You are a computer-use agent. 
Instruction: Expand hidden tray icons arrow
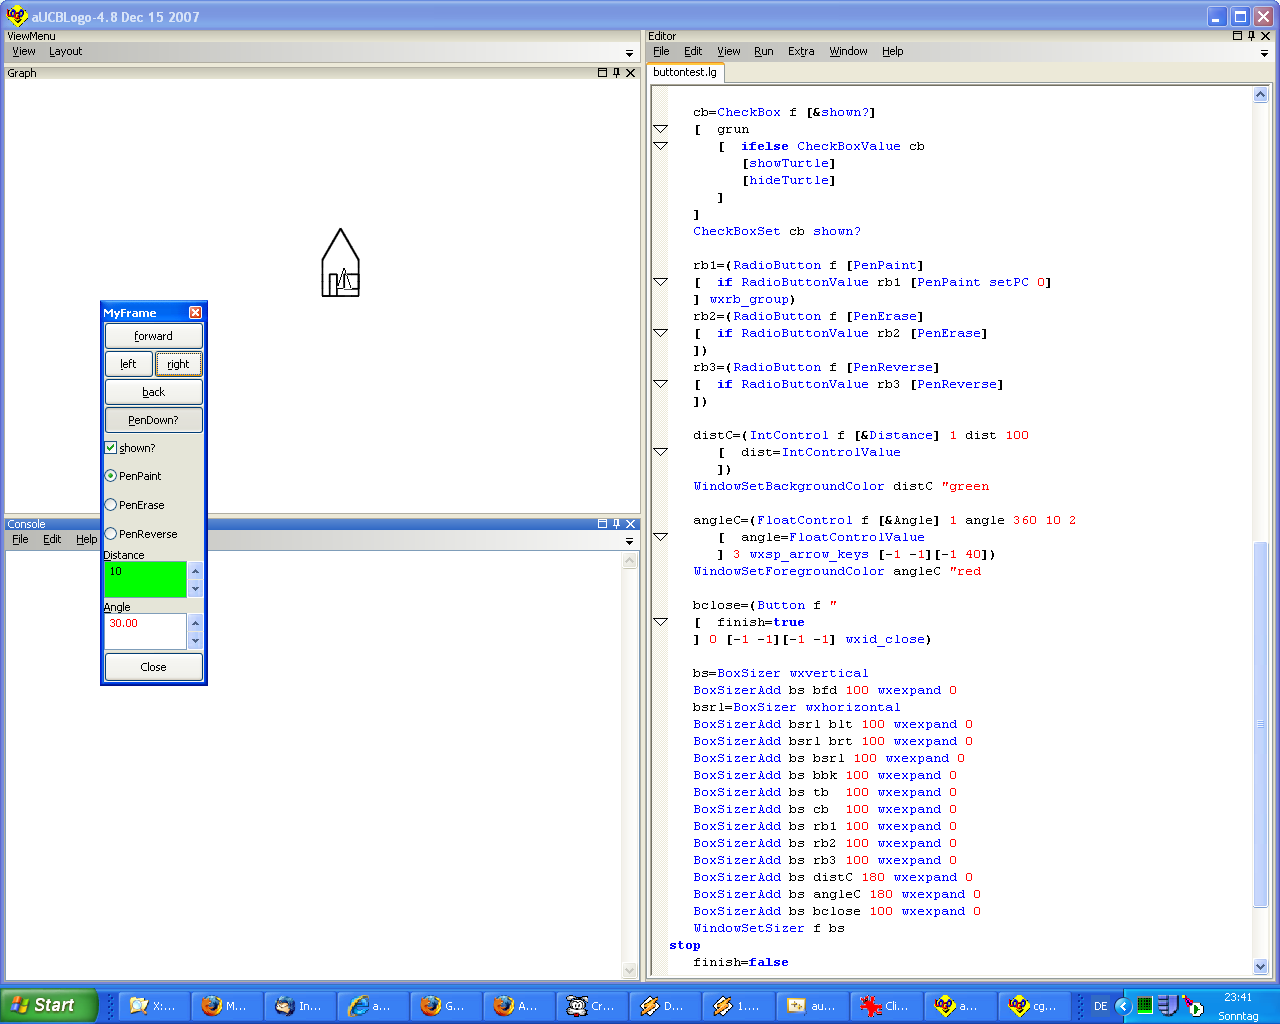tap(1123, 1006)
